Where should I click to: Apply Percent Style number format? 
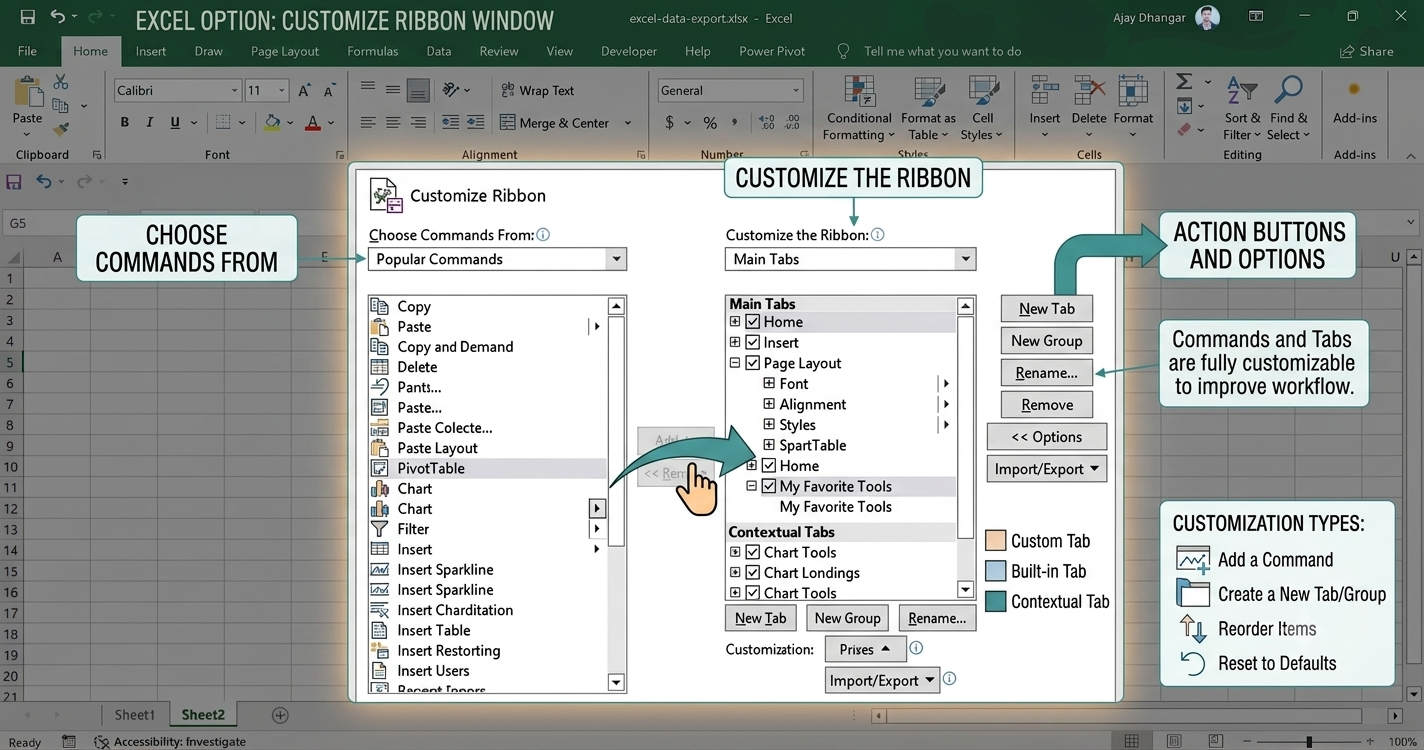tap(710, 123)
